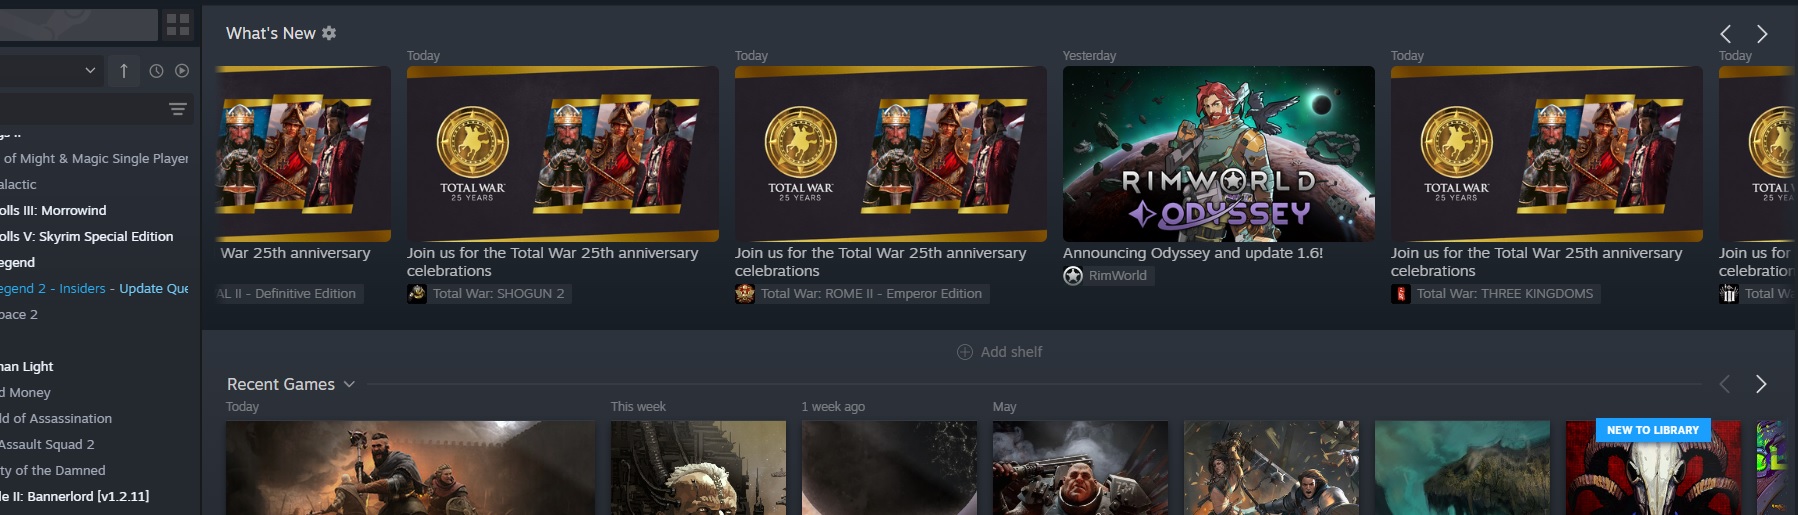The width and height of the screenshot is (1798, 515).
Task: Select Bannerlord [v1.2.11] in library list
Action: click(x=75, y=497)
